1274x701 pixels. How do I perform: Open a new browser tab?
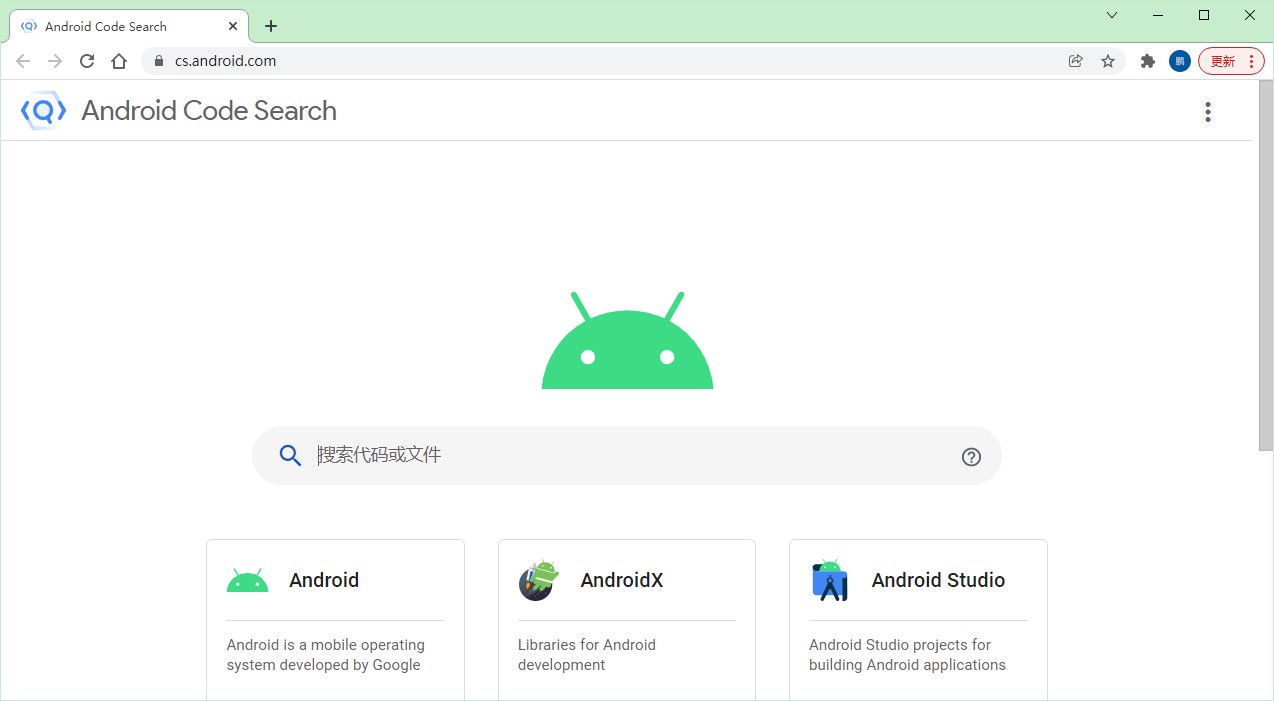pos(271,26)
